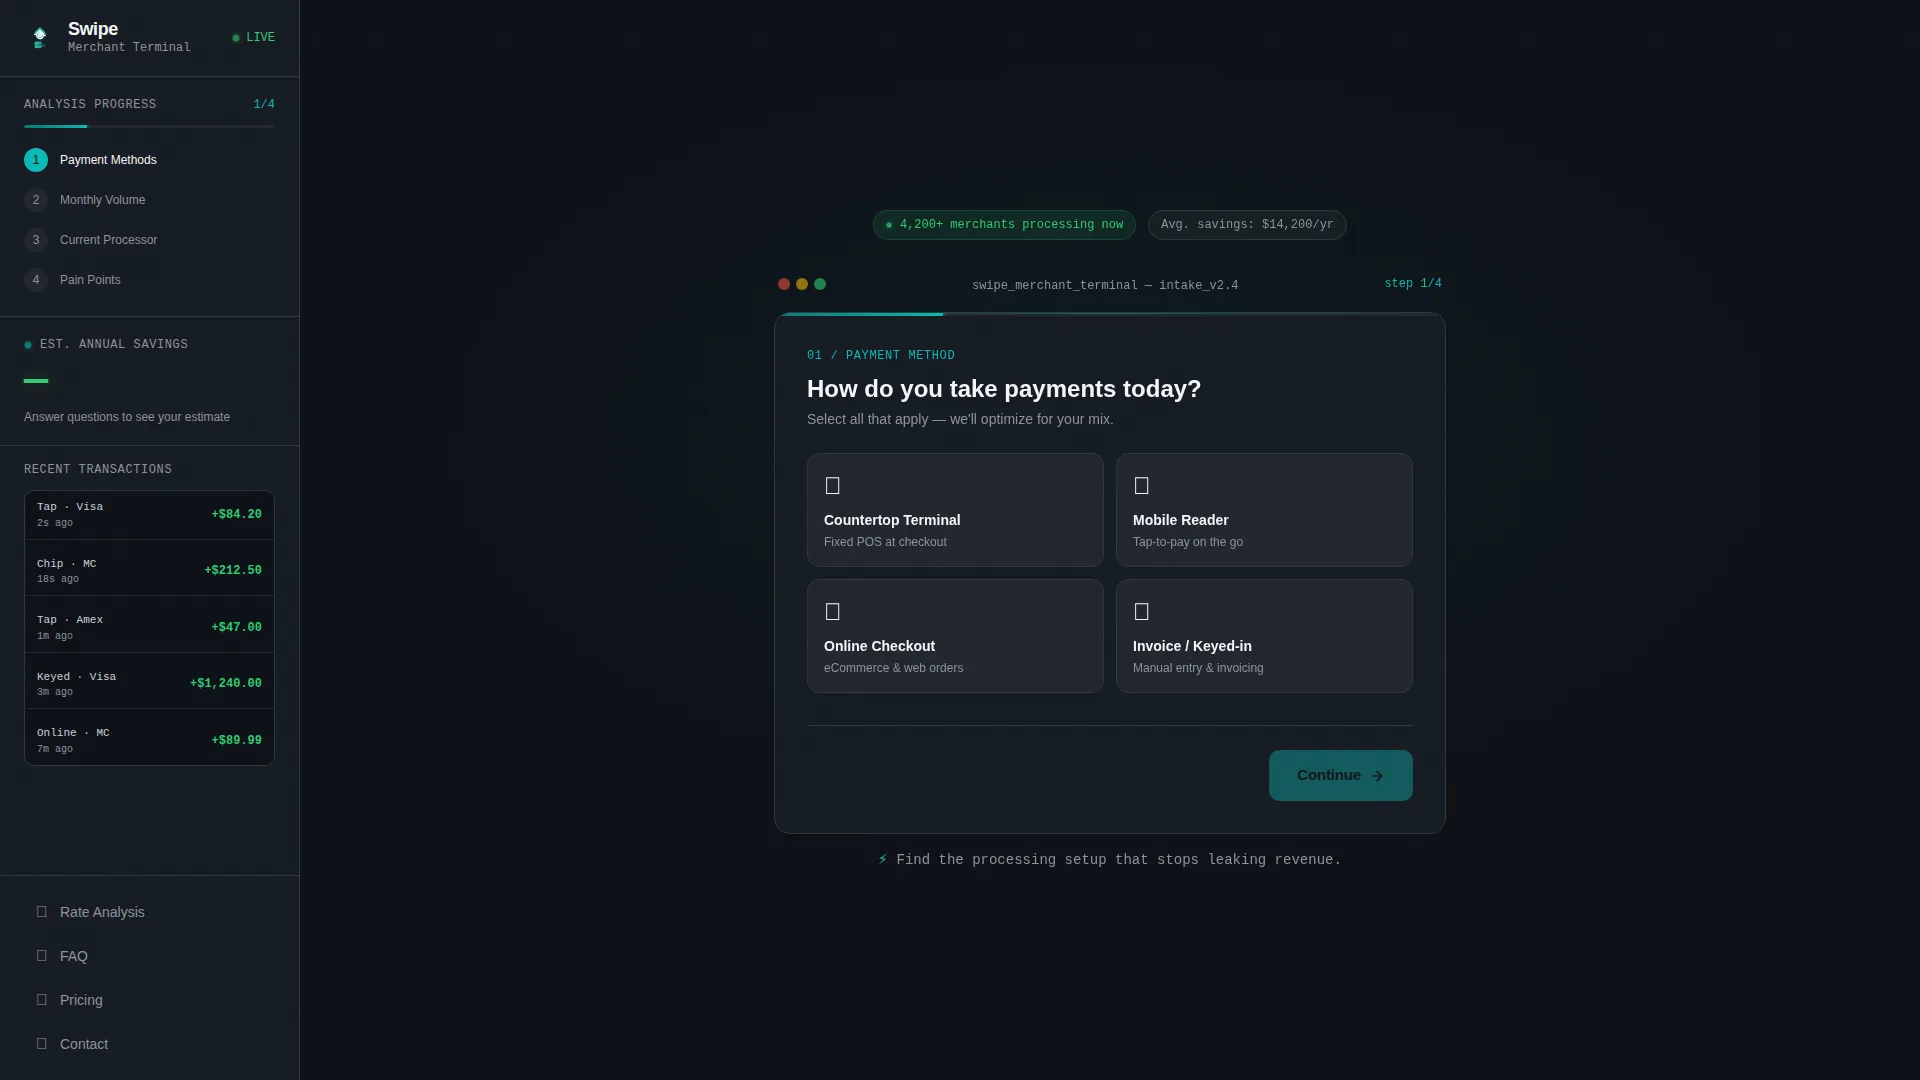Click the "How do you take payments today?" heading
1920x1080 pixels.
(x=1004, y=389)
